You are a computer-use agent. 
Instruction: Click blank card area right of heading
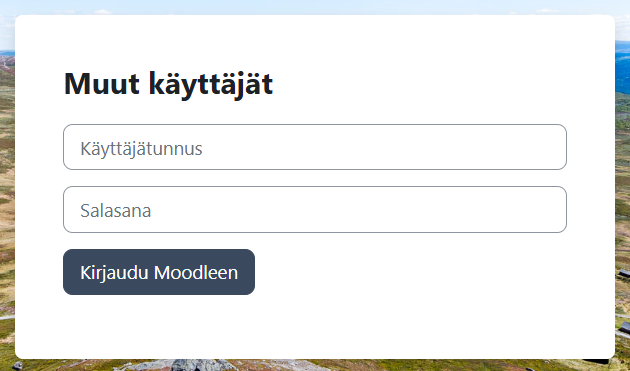click(442, 84)
